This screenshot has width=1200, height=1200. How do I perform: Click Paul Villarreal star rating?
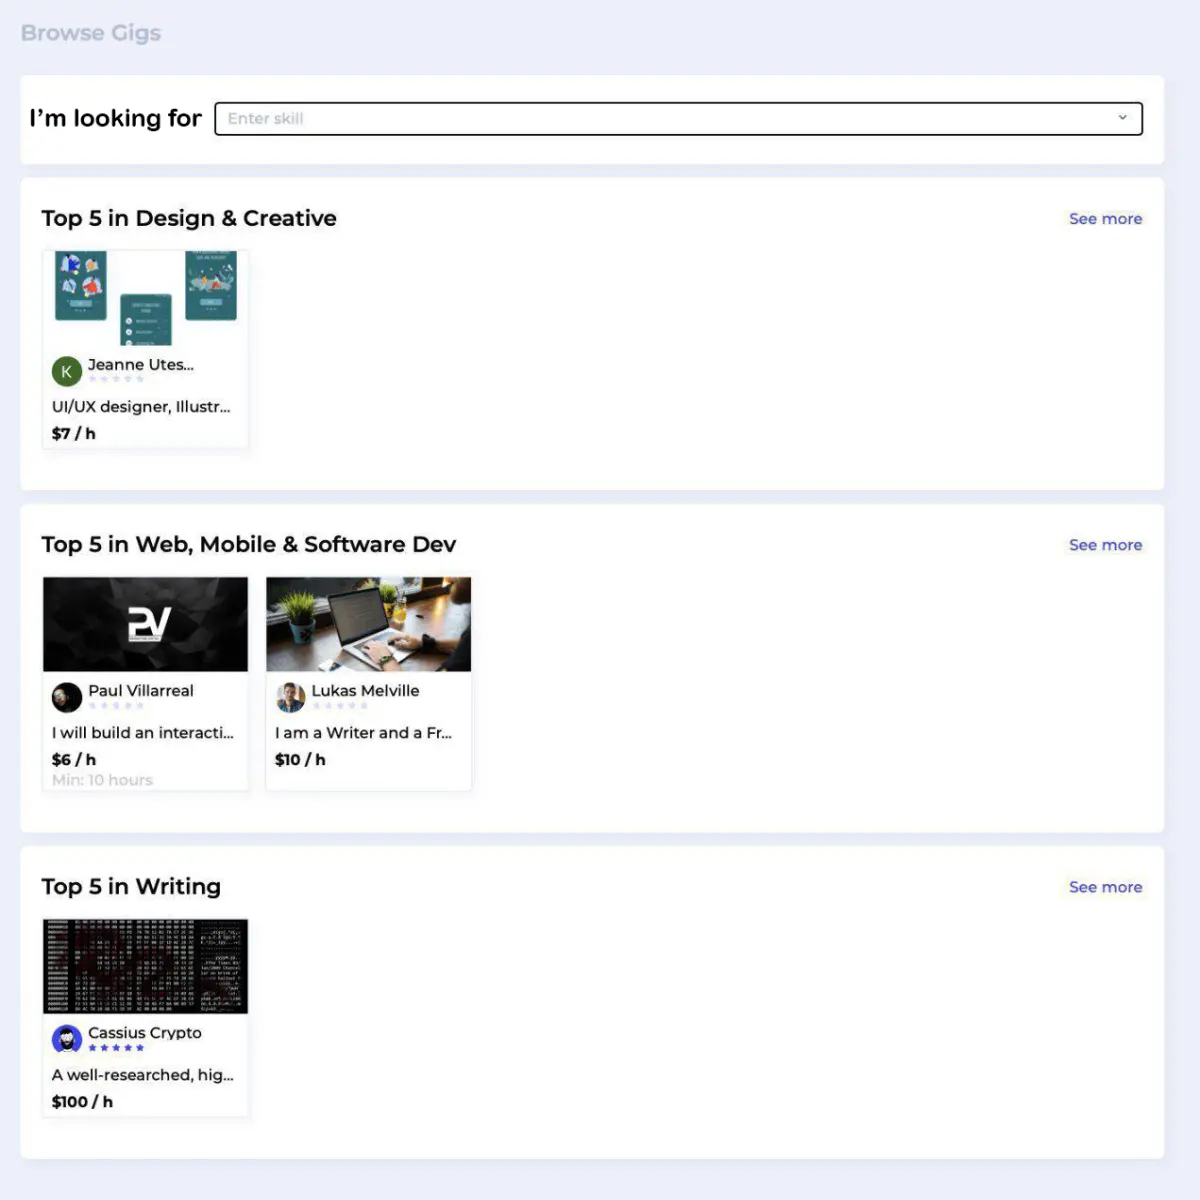tap(116, 705)
